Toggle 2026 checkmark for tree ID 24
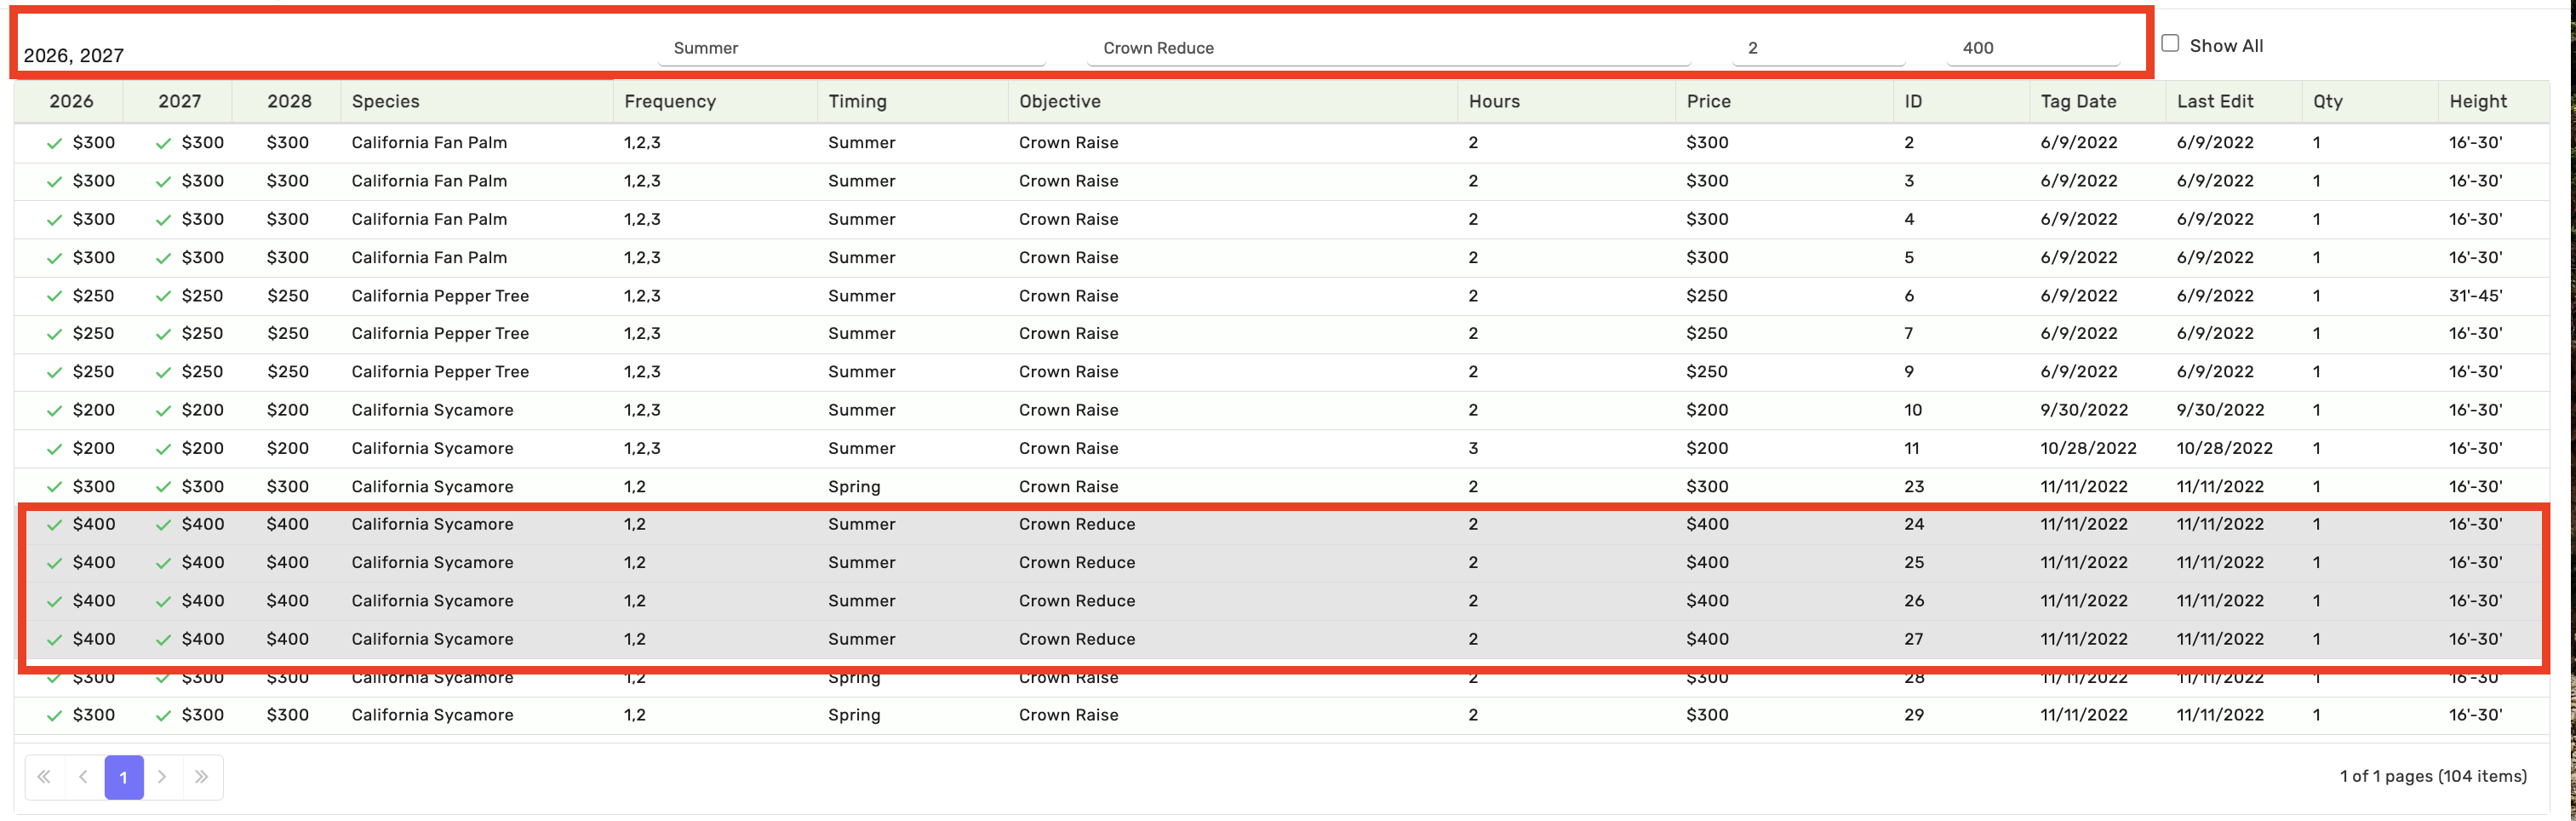Viewport: 2576px width, 821px height. pos(55,525)
